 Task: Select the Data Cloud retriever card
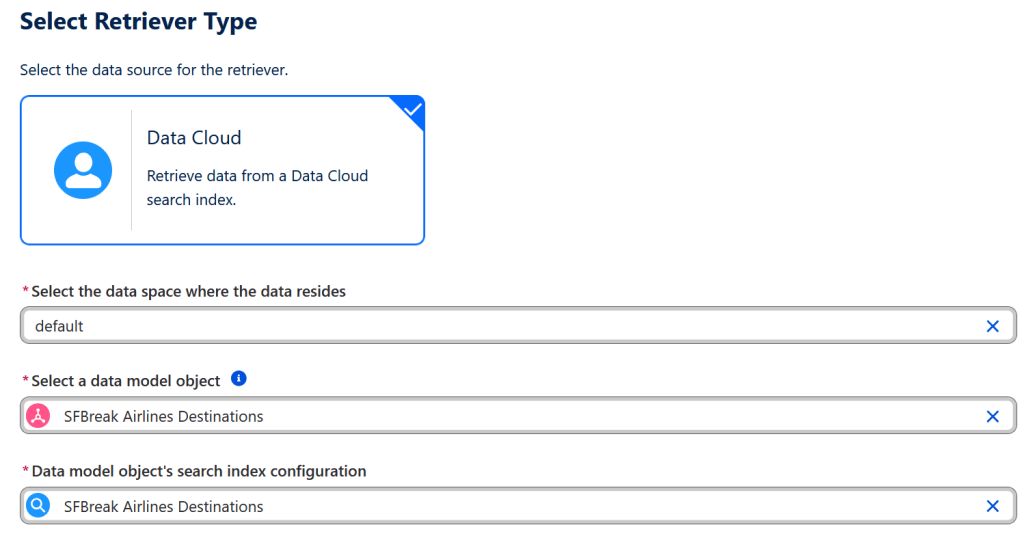point(222,170)
